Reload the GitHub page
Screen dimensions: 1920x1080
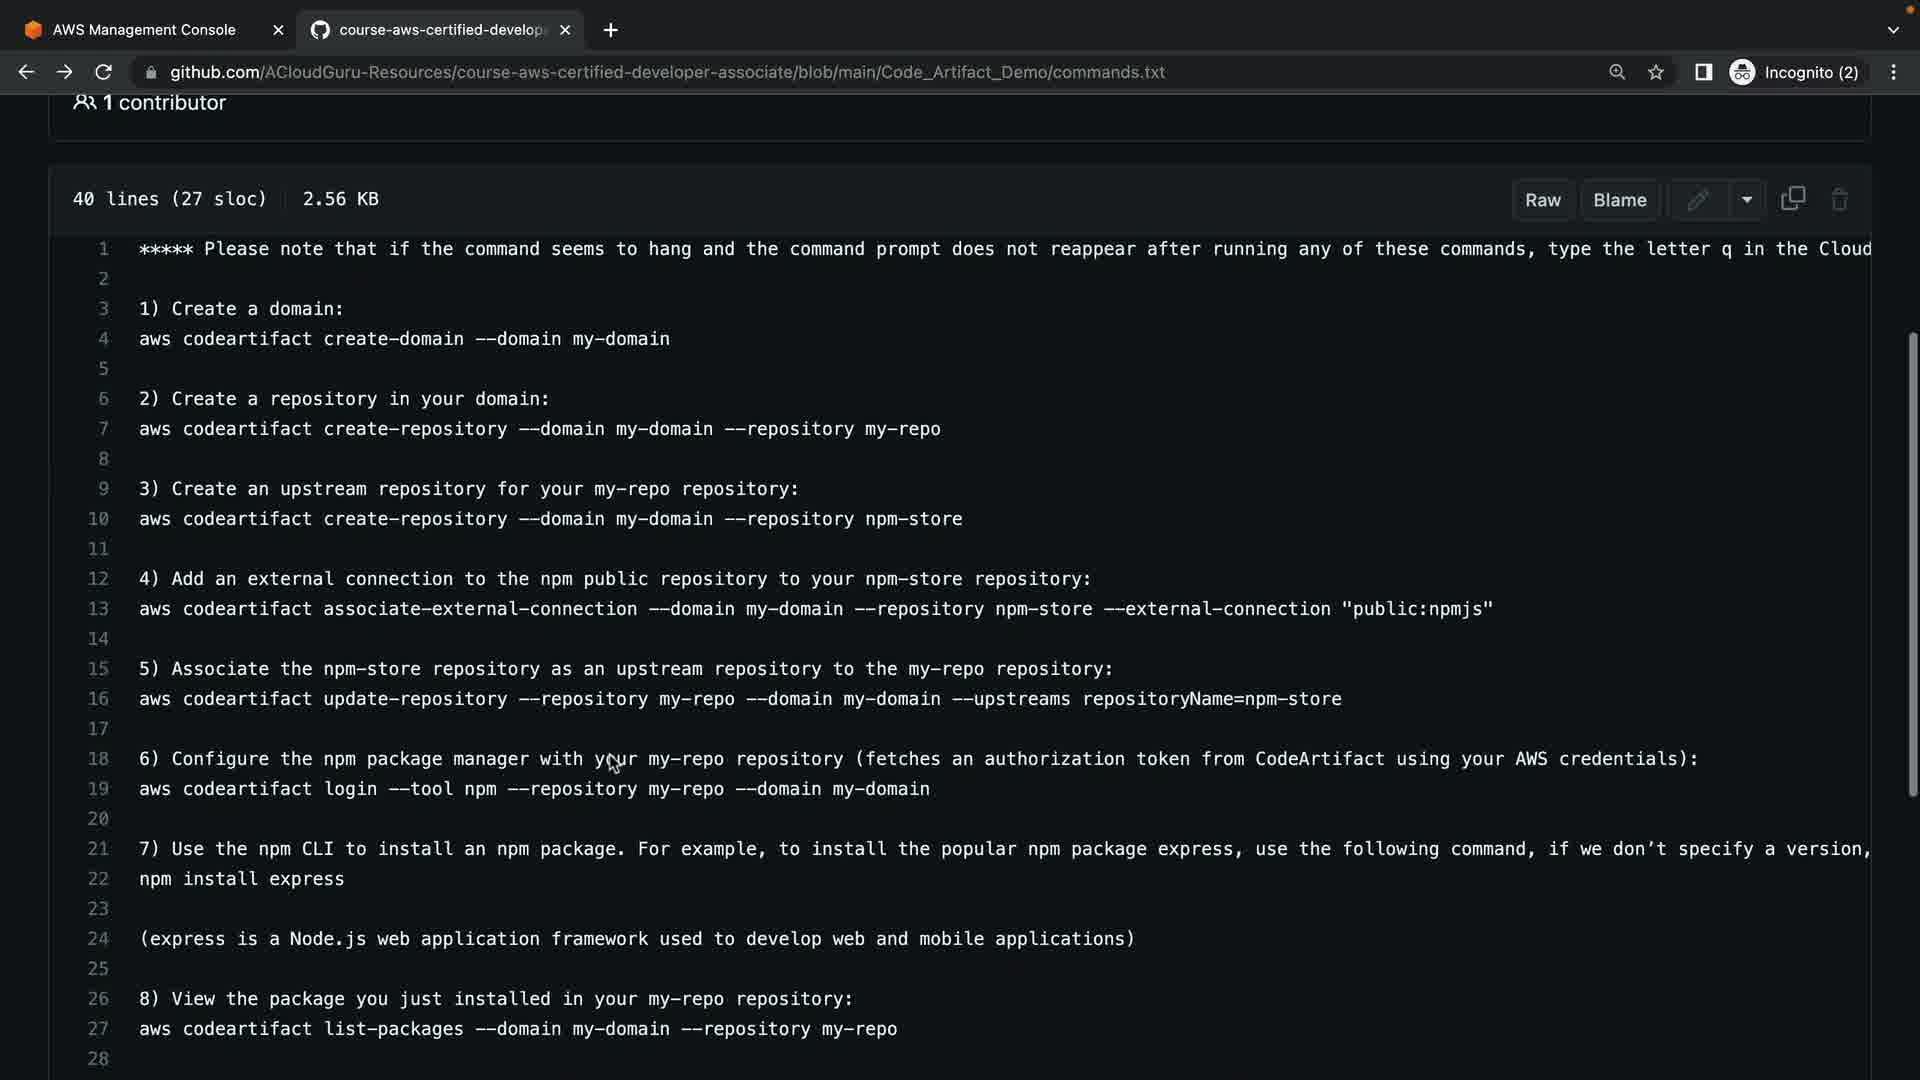point(103,72)
